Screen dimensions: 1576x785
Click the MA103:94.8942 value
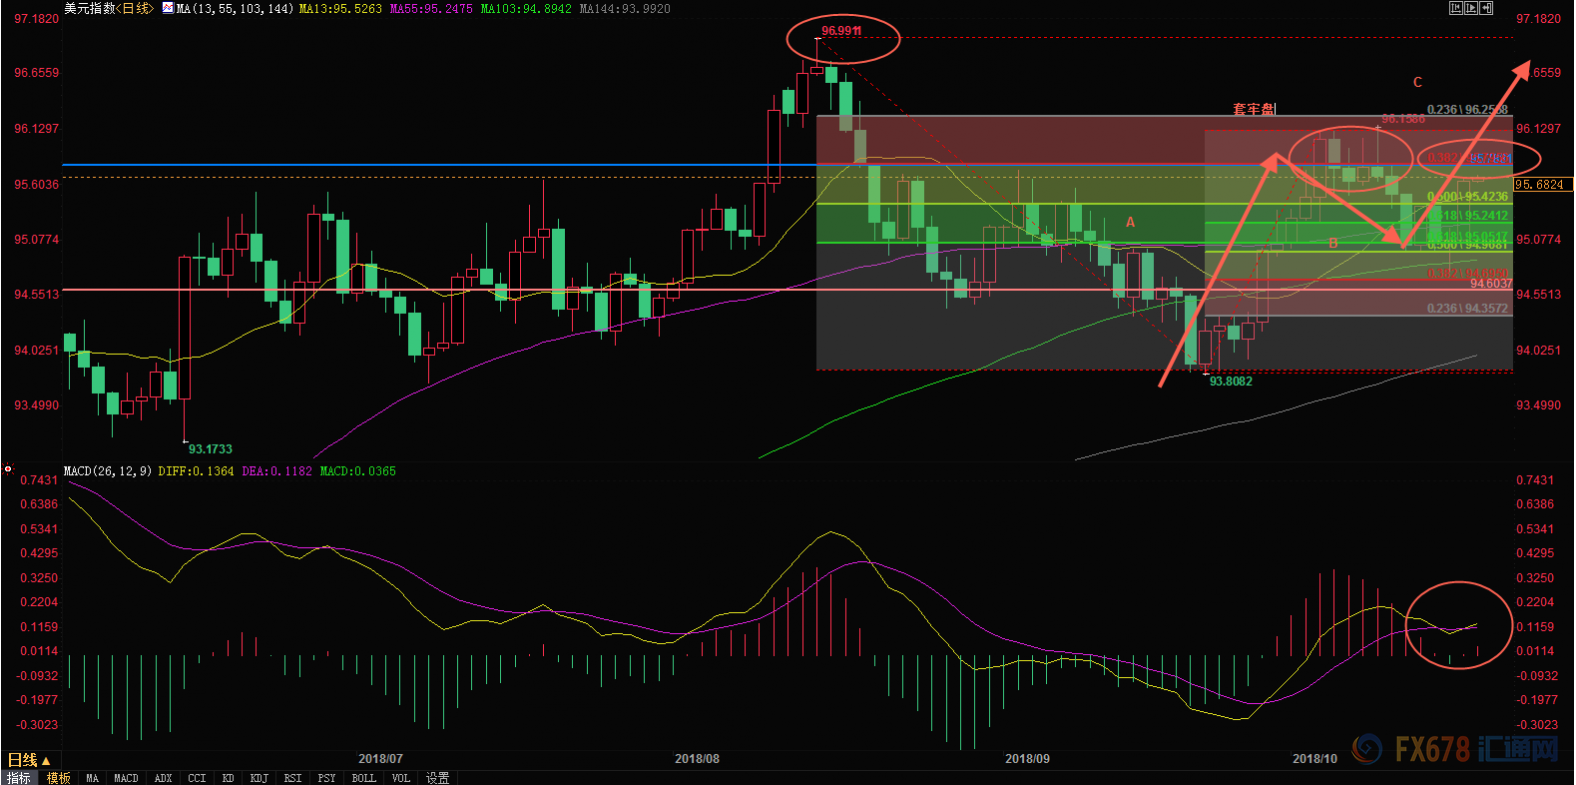point(526,8)
